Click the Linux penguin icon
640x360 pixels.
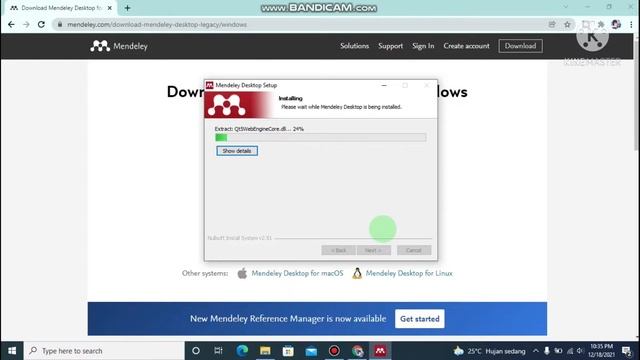(x=357, y=273)
